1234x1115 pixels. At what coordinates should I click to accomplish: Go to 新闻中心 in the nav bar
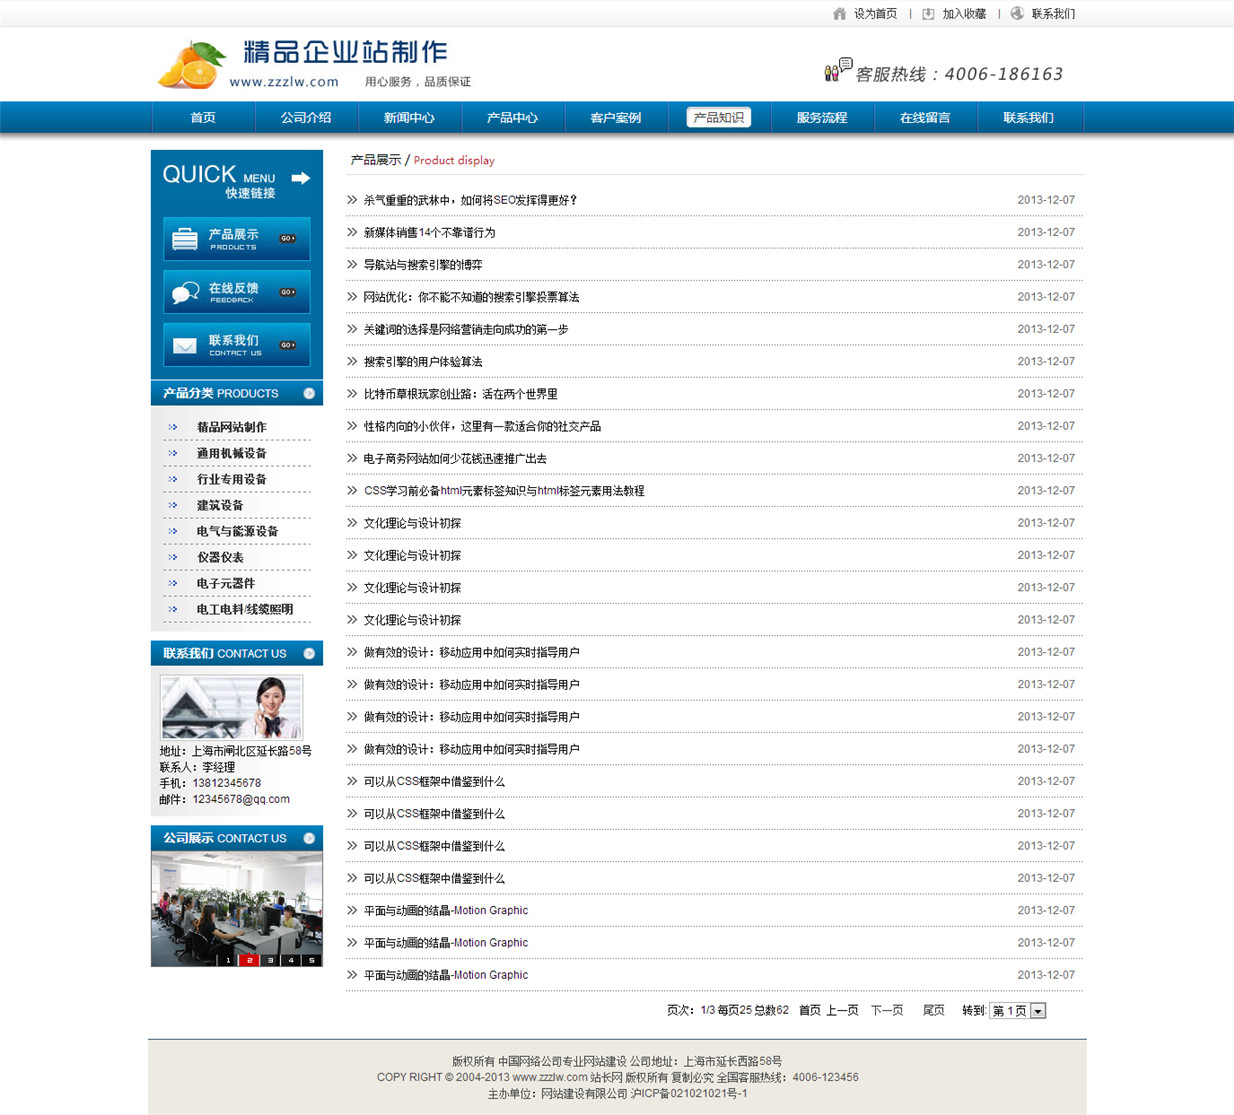(x=409, y=118)
